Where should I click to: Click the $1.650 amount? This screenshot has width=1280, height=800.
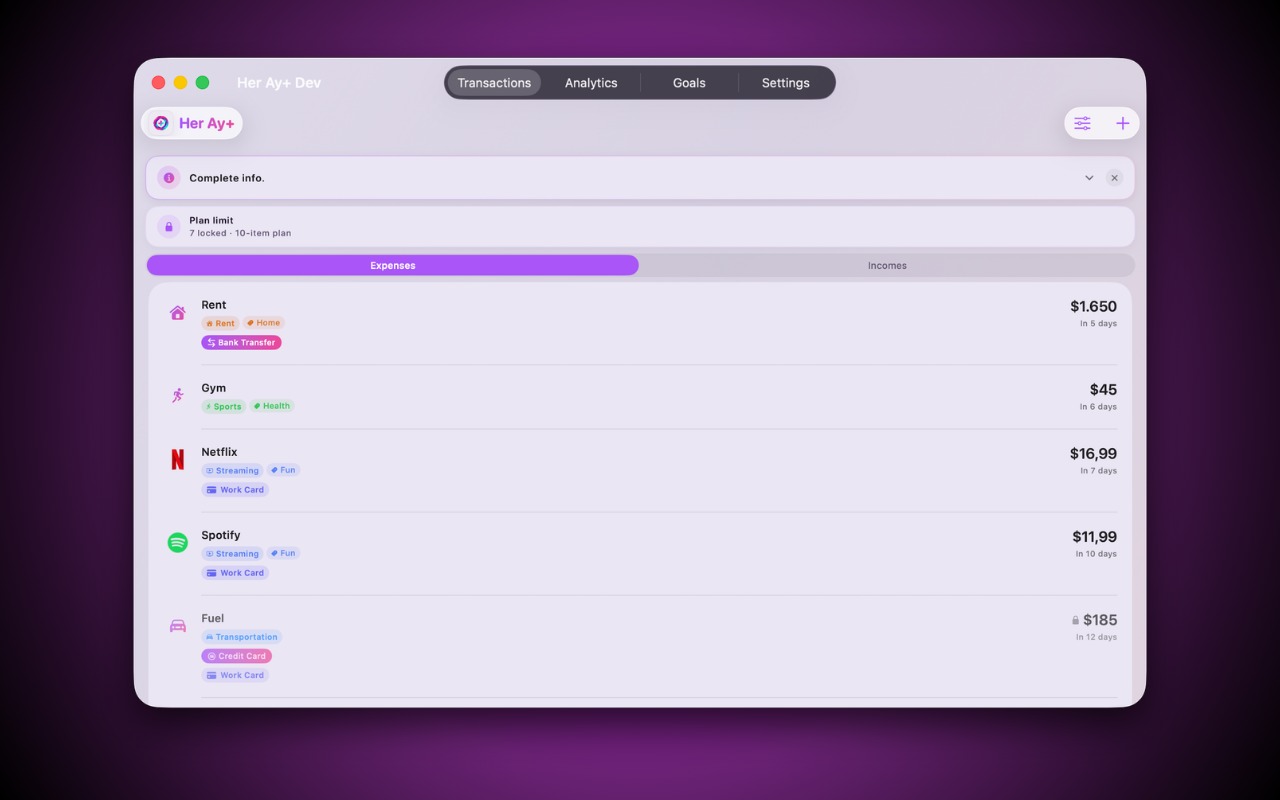pos(1093,306)
